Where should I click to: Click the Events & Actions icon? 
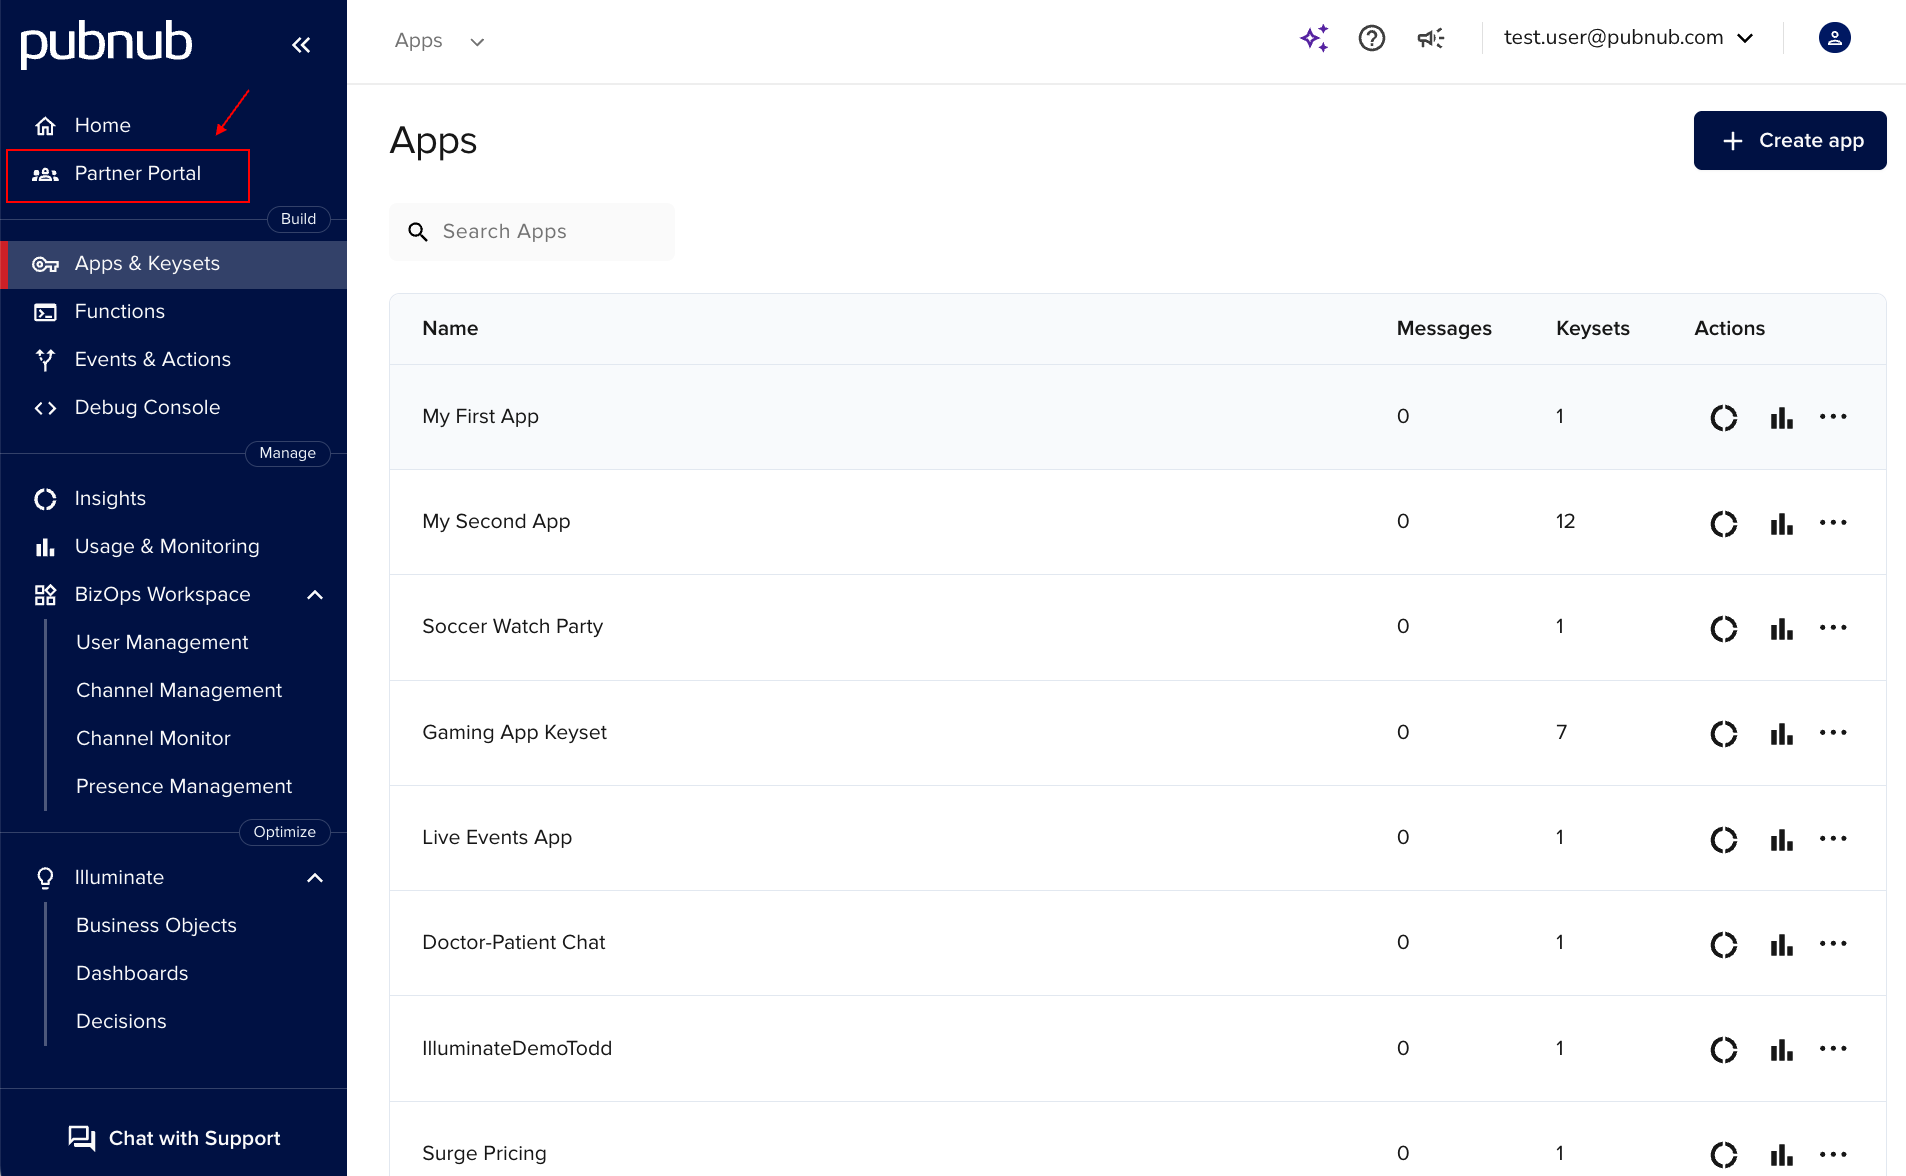[45, 359]
